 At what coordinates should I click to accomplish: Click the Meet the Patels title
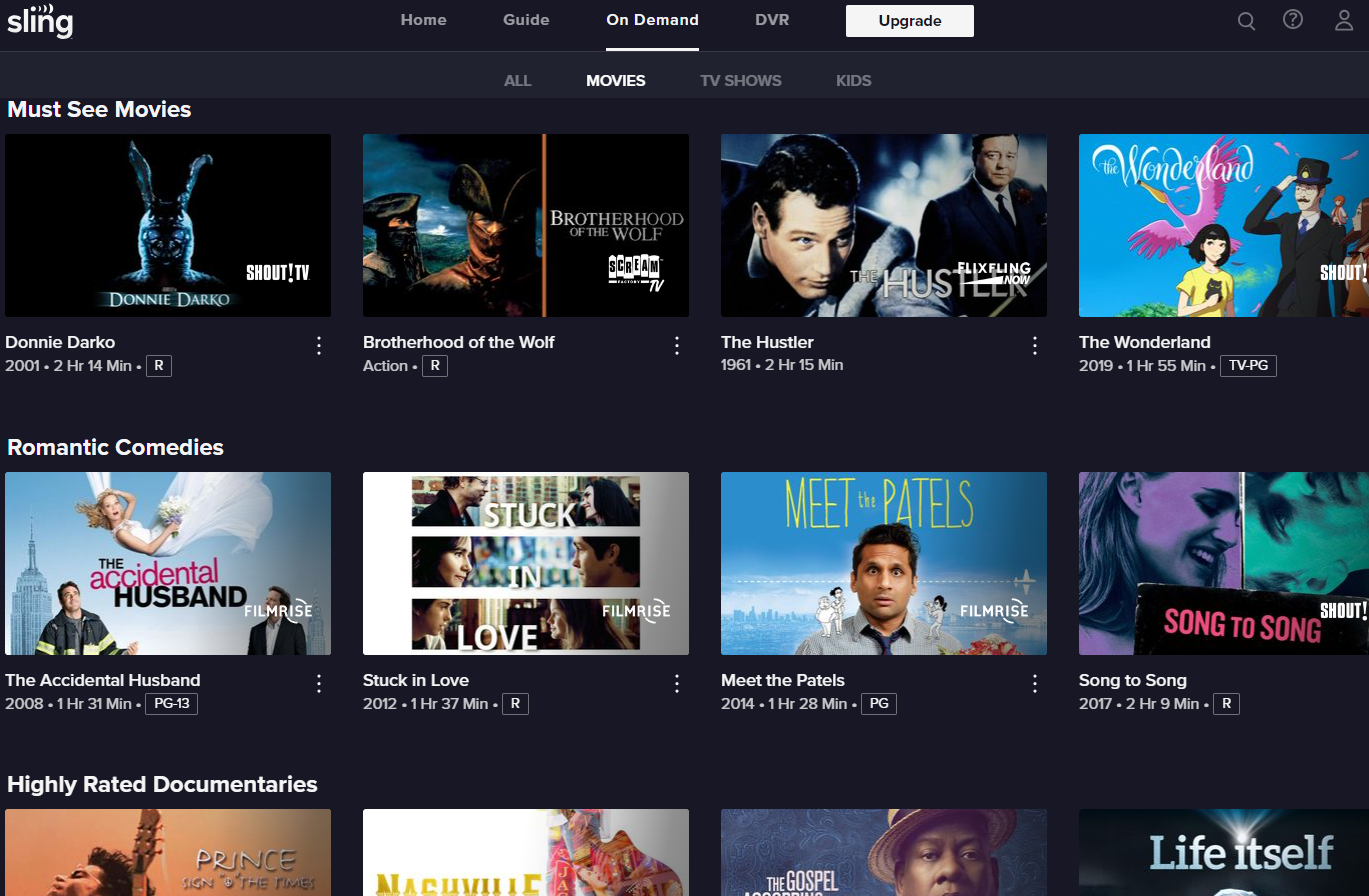pyautogui.click(x=783, y=680)
